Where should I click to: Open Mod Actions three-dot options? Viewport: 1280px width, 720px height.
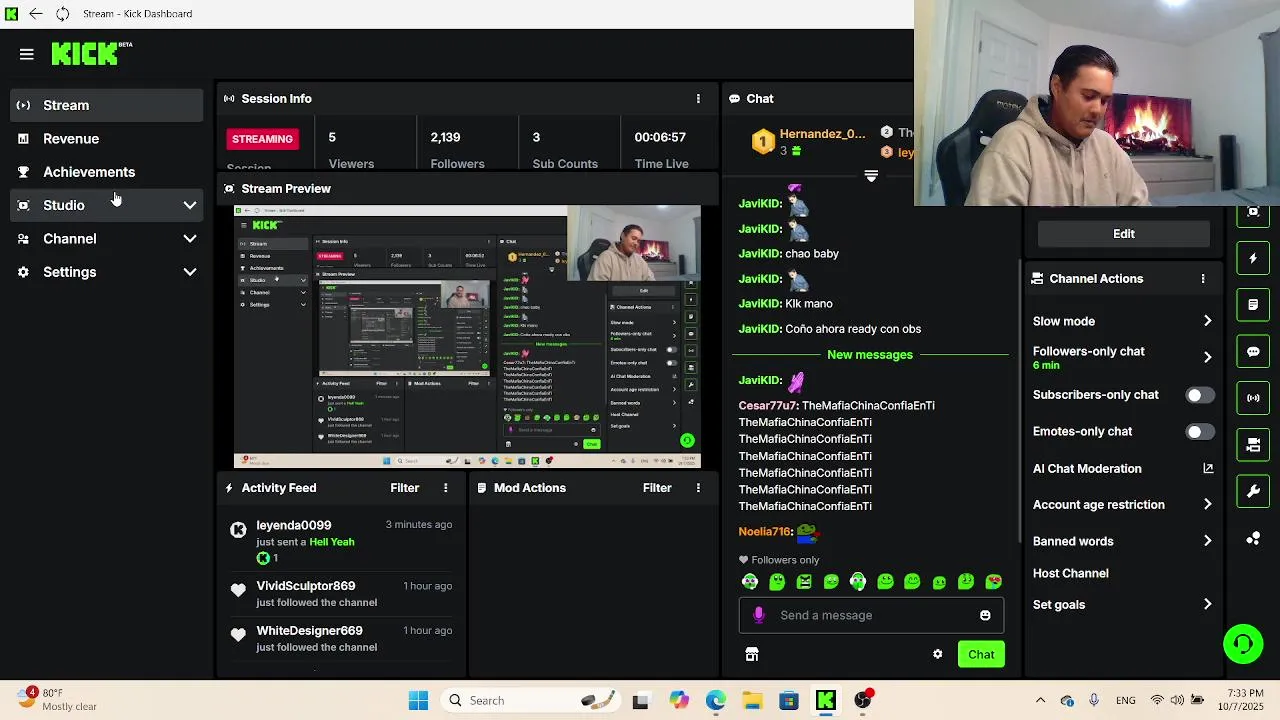(x=698, y=488)
